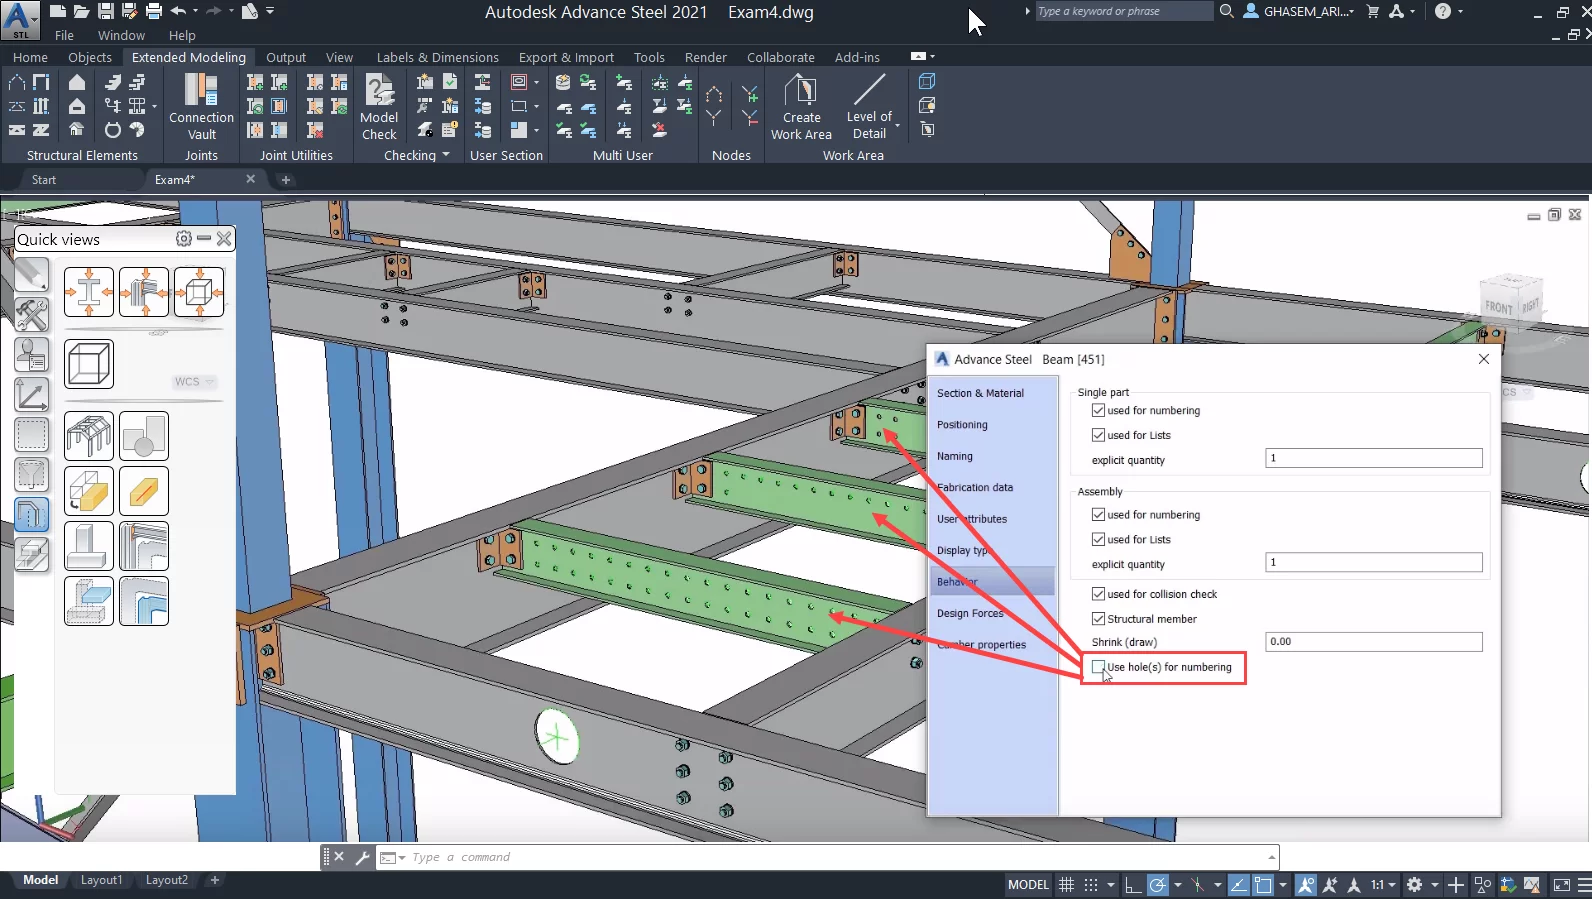Image resolution: width=1592 pixels, height=899 pixels.
Task: Select Section & Material in the dialog sidebar
Action: 980,393
